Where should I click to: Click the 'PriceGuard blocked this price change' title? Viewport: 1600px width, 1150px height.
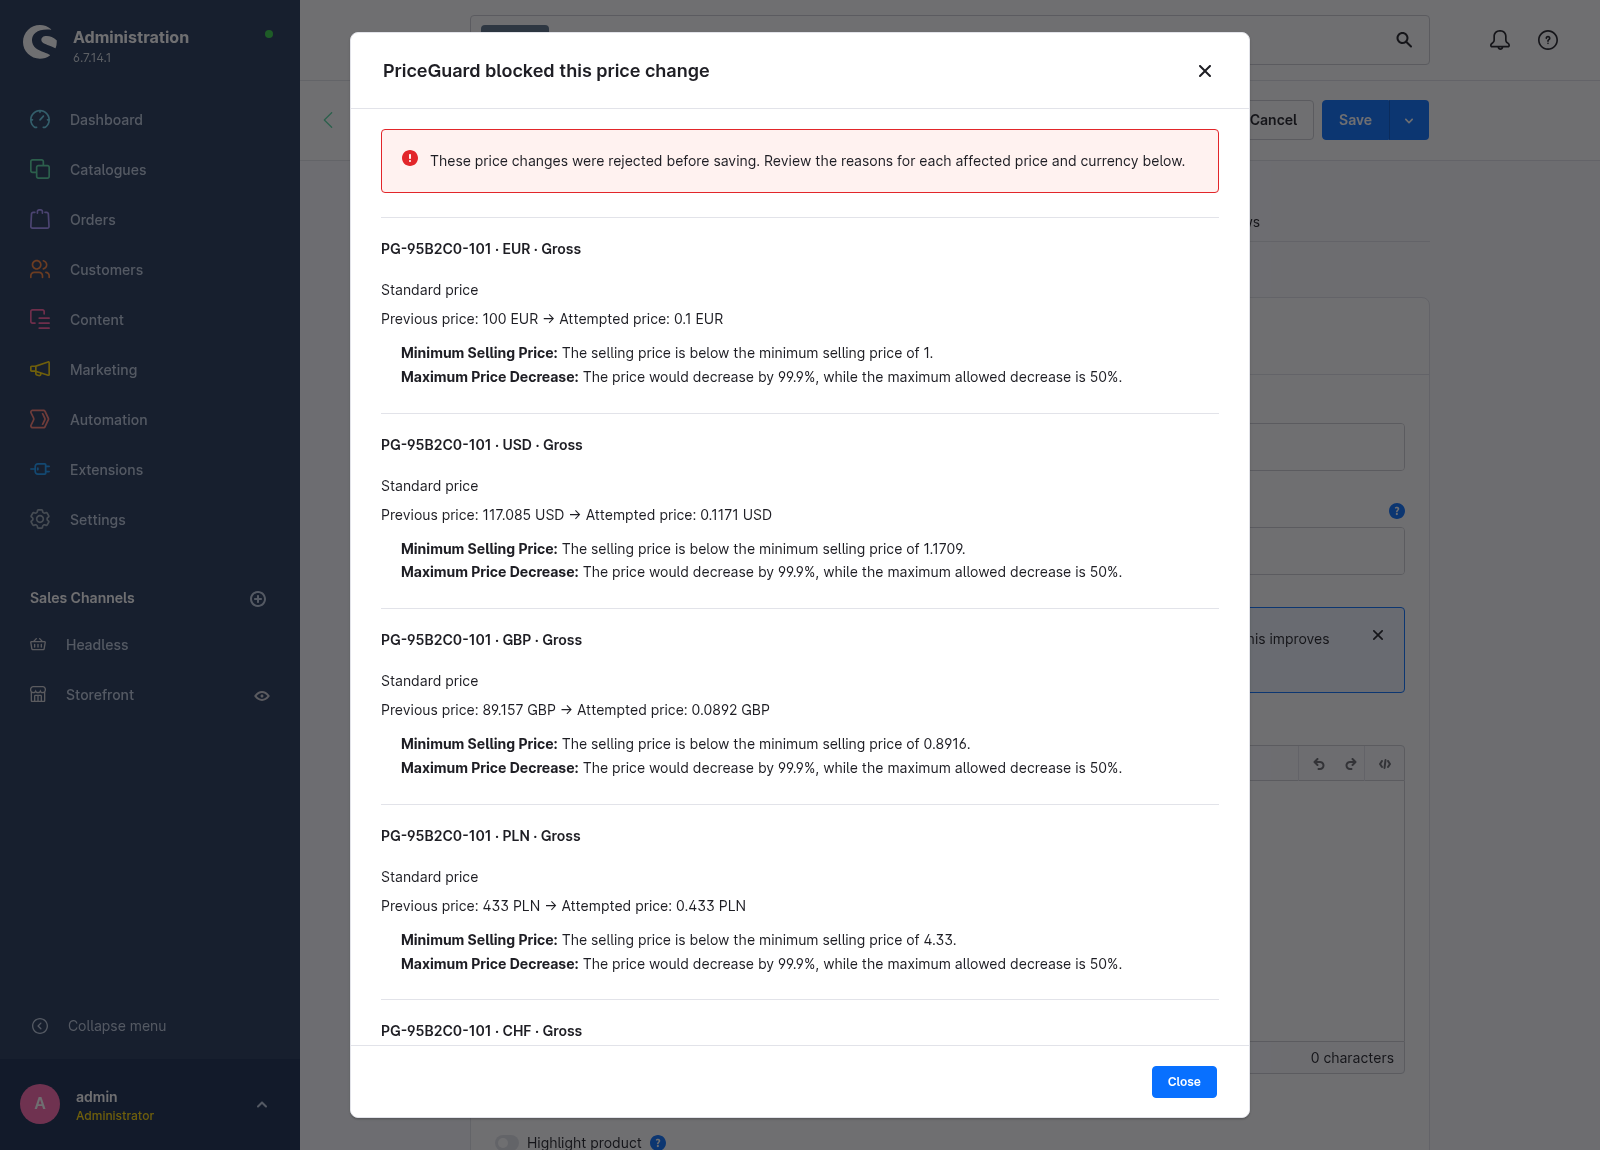pyautogui.click(x=546, y=71)
